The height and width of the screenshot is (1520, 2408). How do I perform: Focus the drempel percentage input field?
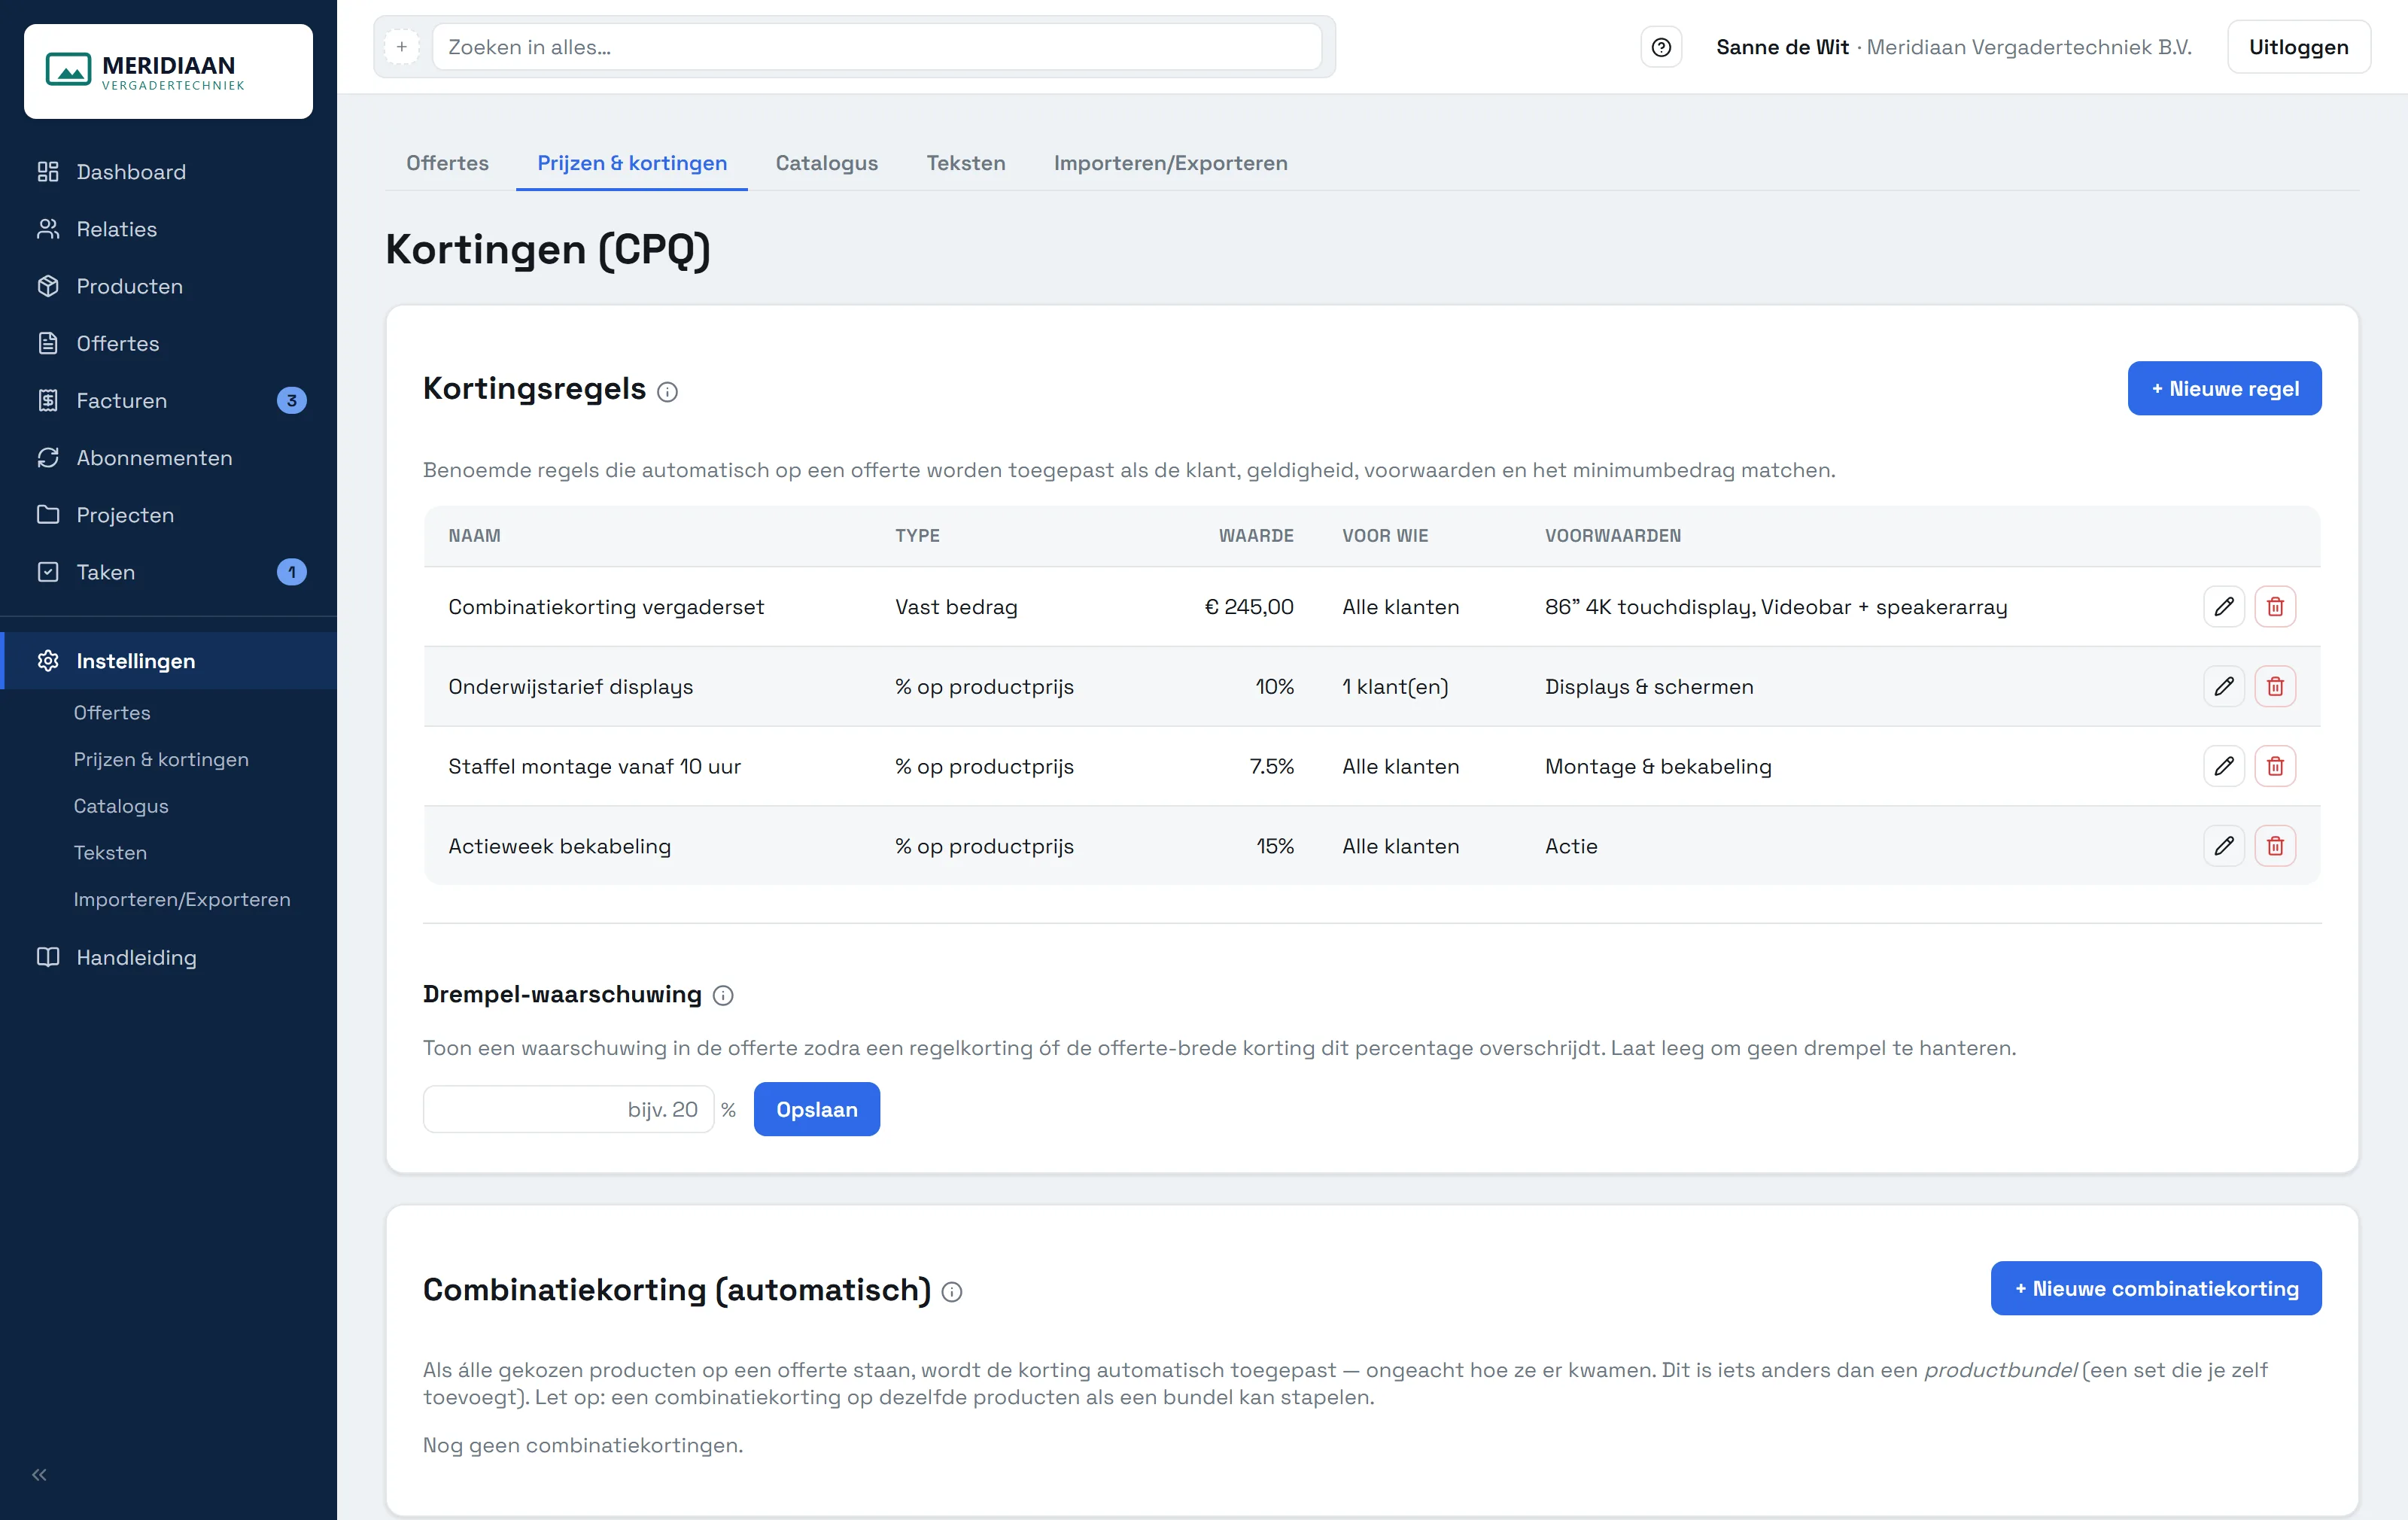pyautogui.click(x=568, y=1109)
